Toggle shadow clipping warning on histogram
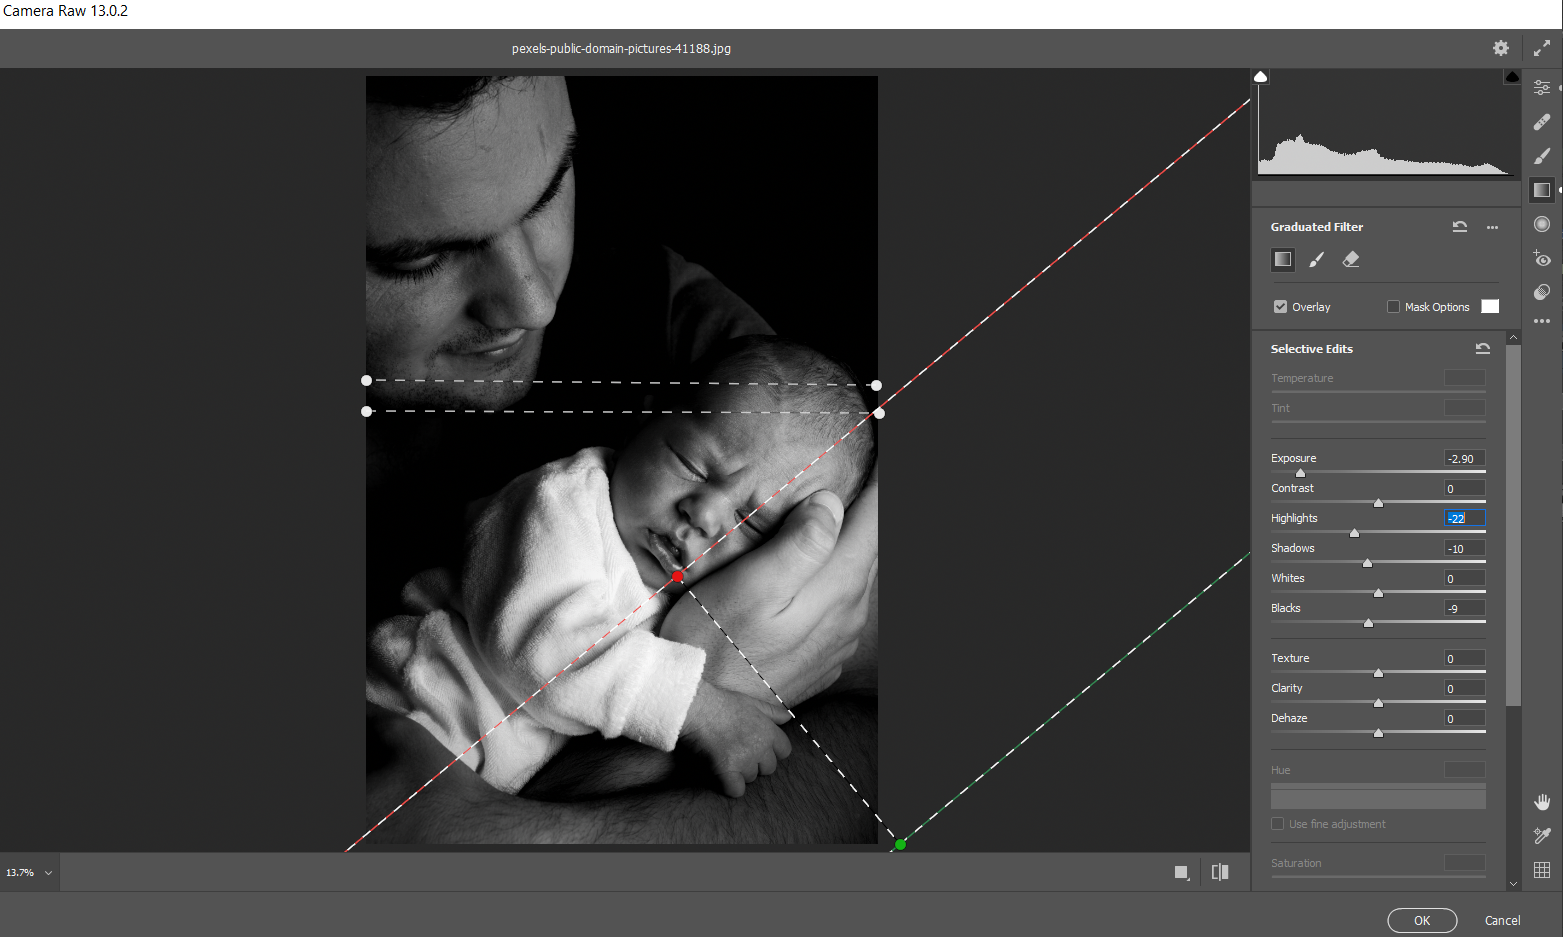The width and height of the screenshot is (1563, 937). click(x=1261, y=77)
